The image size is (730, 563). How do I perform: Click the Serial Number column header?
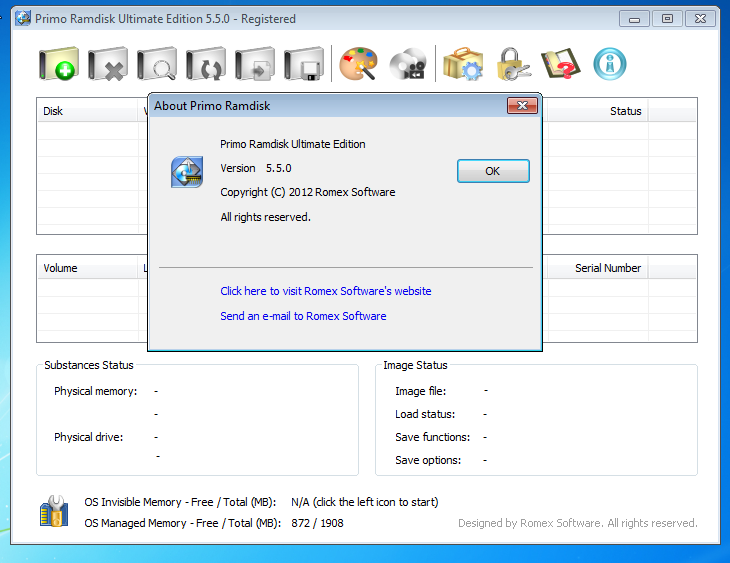597,268
